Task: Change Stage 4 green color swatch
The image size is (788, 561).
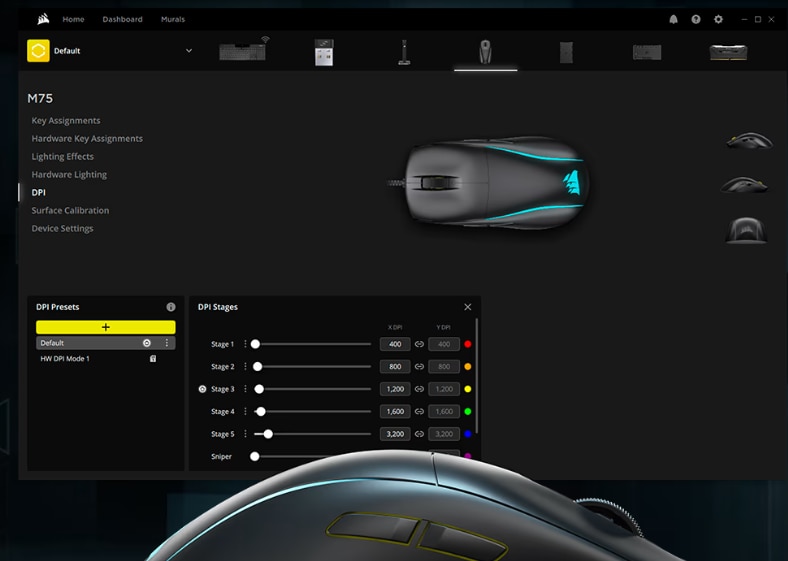Action: pyautogui.click(x=468, y=411)
